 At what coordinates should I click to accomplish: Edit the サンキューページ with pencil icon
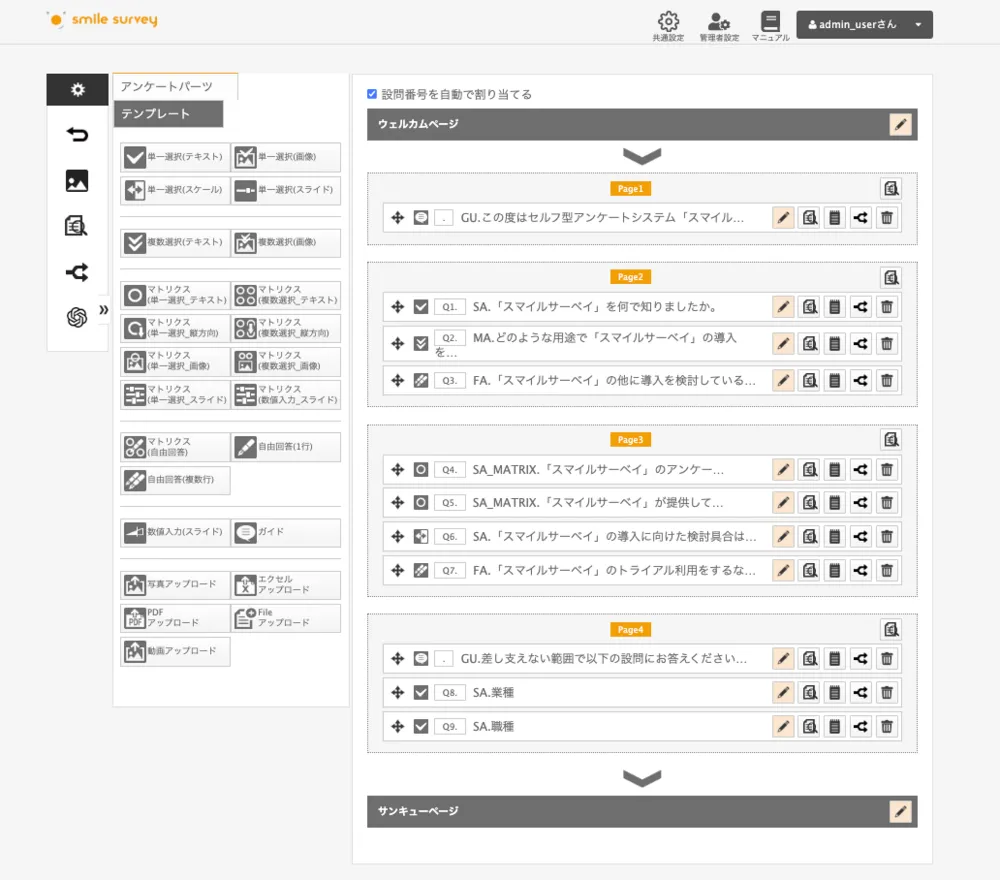pyautogui.click(x=901, y=811)
